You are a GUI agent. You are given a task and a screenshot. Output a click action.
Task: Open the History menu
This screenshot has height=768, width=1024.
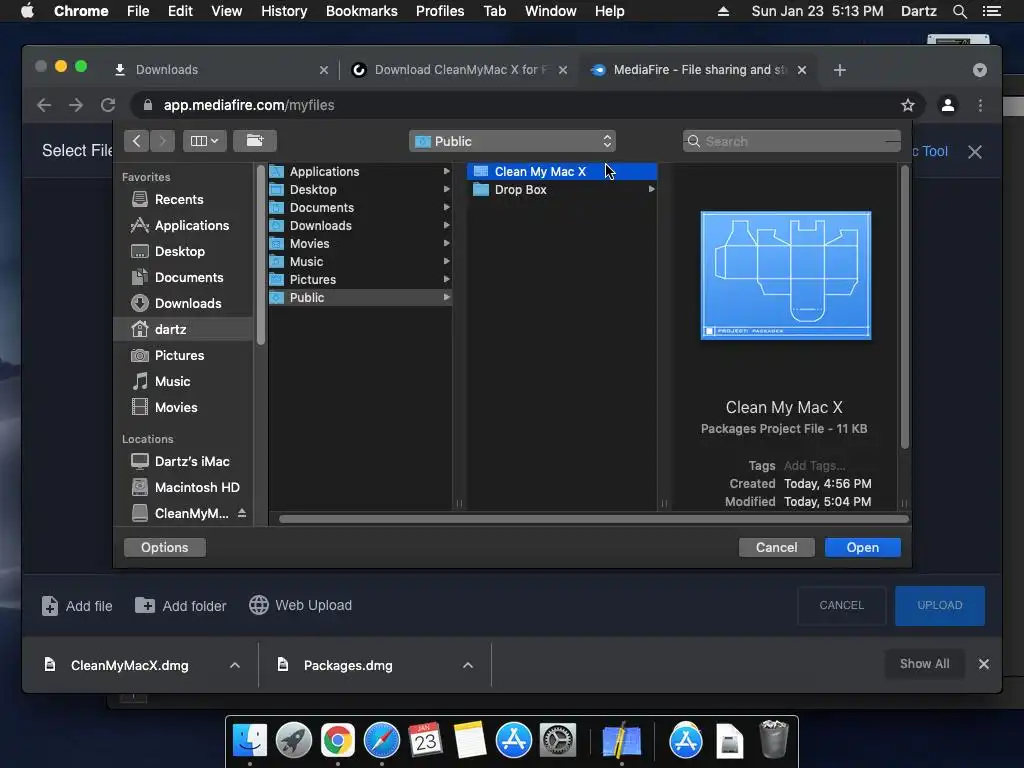click(x=284, y=11)
